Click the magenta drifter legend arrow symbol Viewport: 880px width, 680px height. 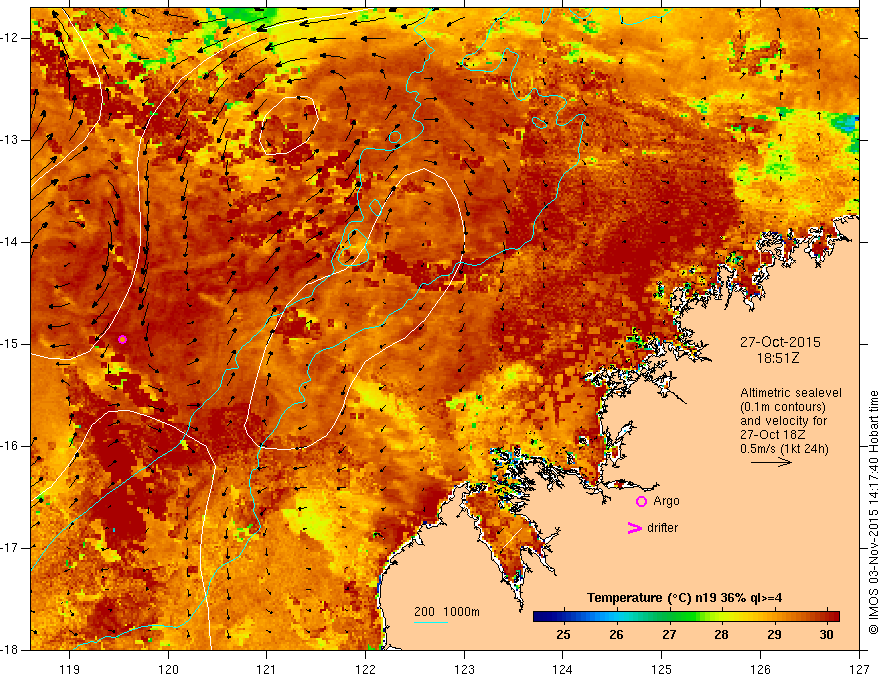tap(634, 528)
